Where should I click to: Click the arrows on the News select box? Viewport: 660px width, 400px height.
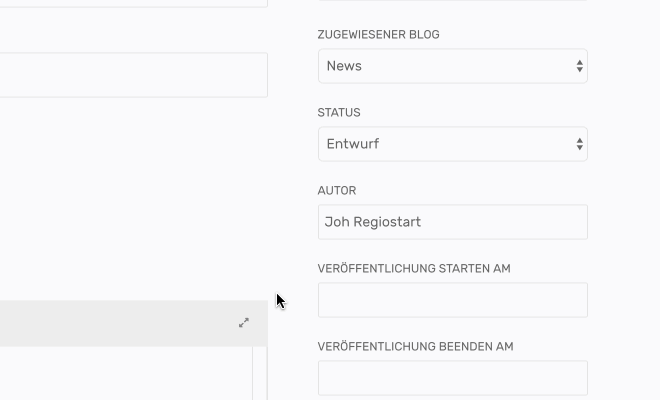point(579,66)
